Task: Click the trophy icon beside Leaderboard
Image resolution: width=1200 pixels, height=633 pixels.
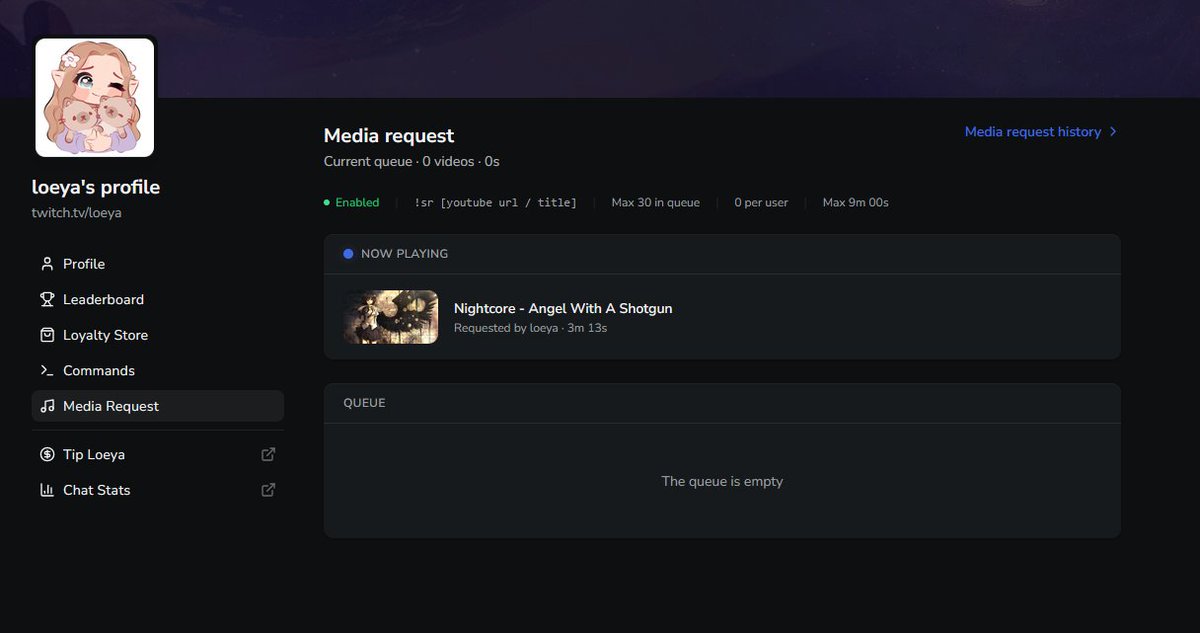Action: [x=47, y=299]
